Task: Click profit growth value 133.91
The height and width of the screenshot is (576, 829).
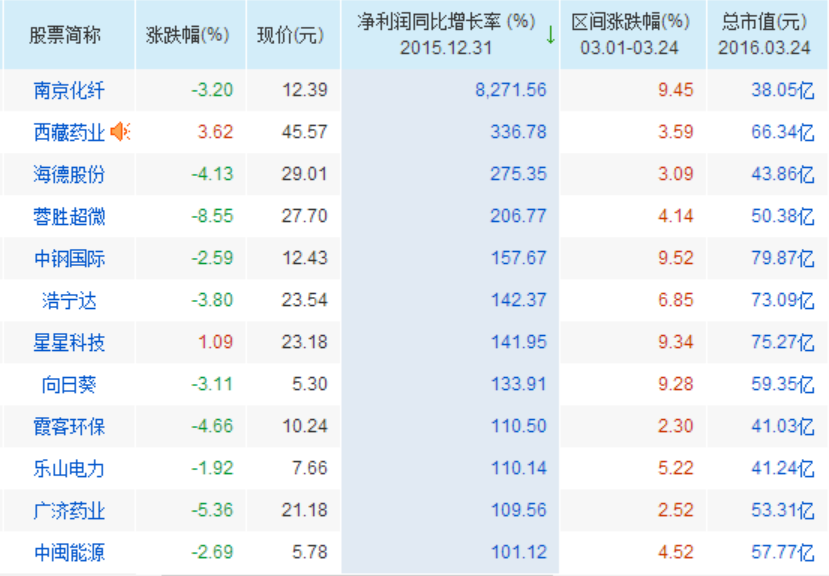Action: tap(519, 384)
